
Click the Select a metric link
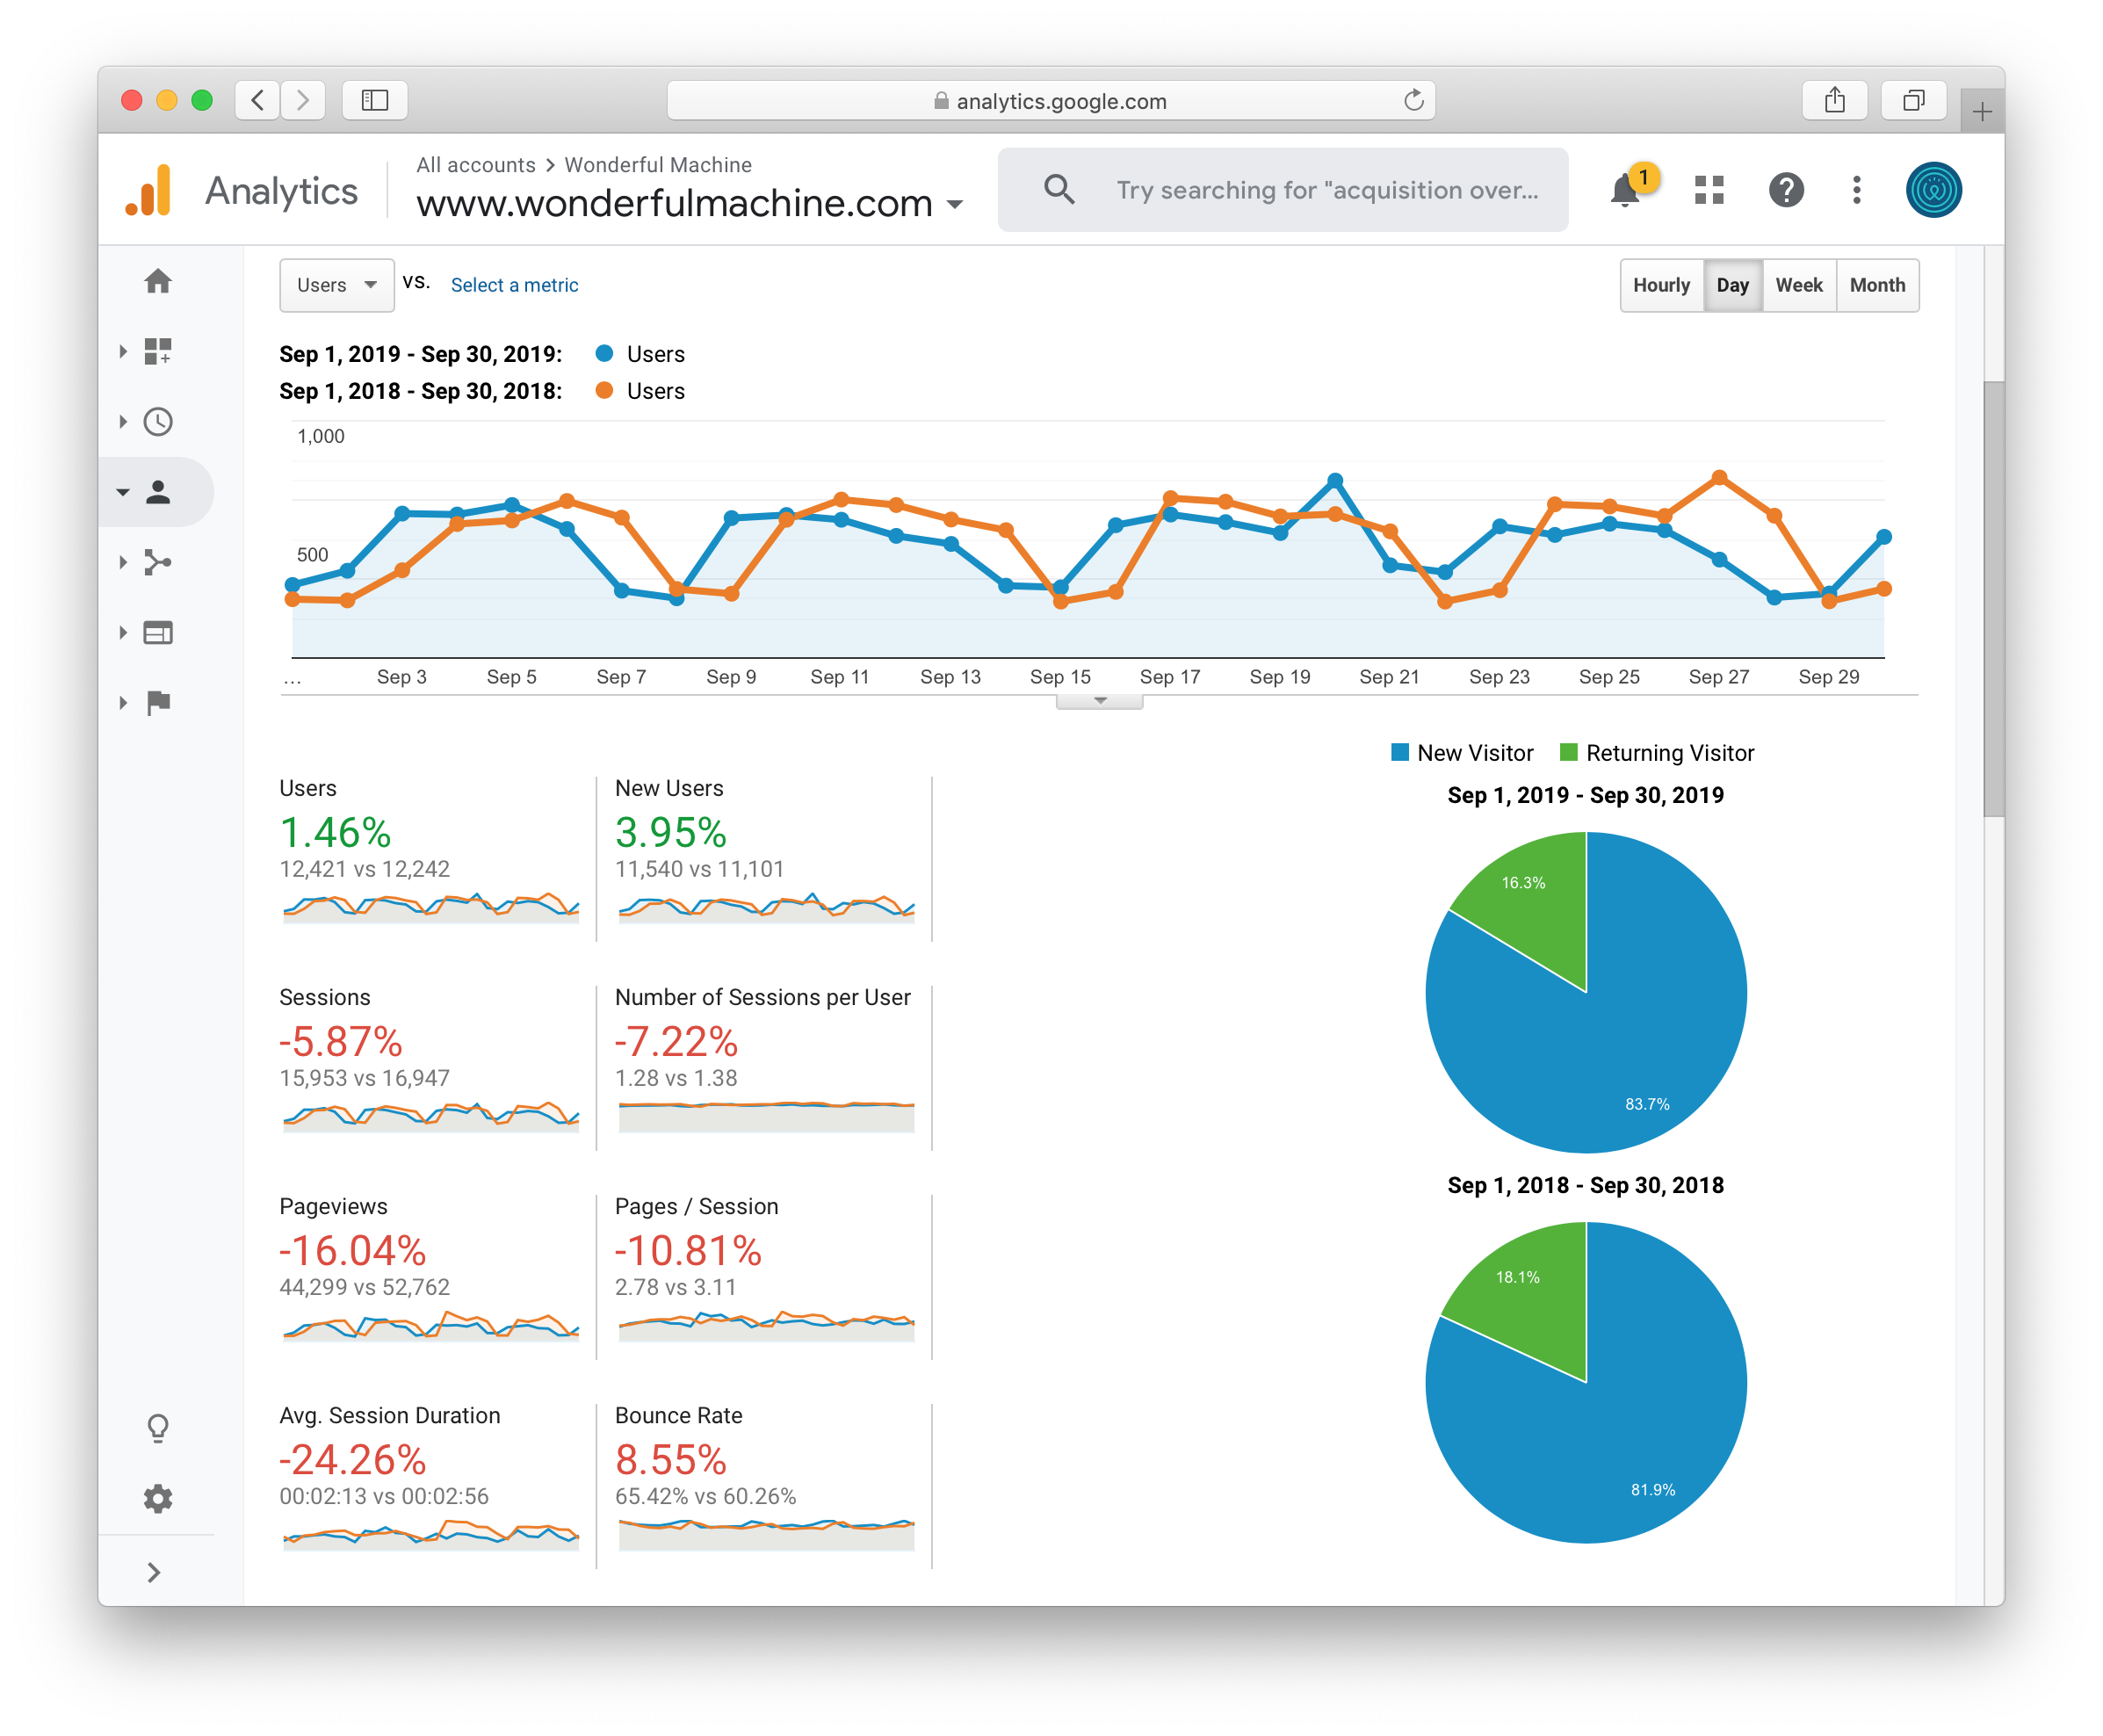click(x=514, y=285)
